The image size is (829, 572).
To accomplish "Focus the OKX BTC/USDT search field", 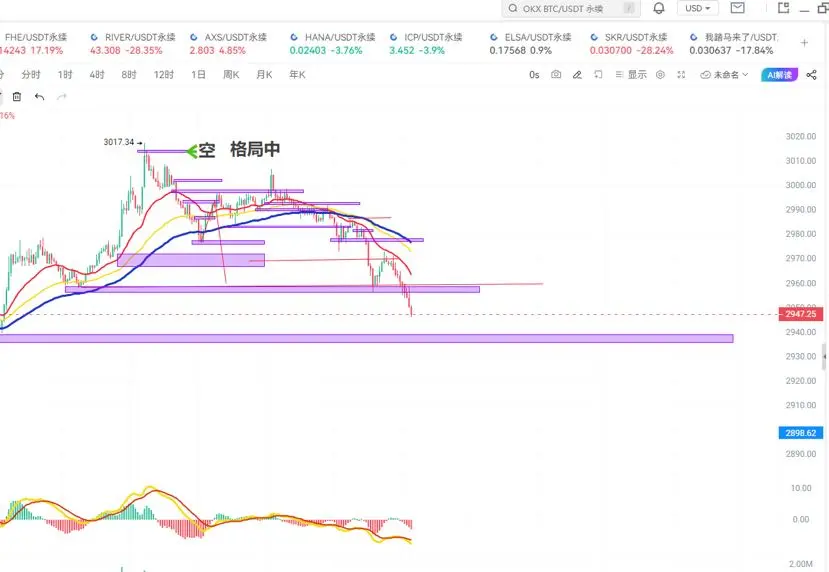I will click(570, 8).
